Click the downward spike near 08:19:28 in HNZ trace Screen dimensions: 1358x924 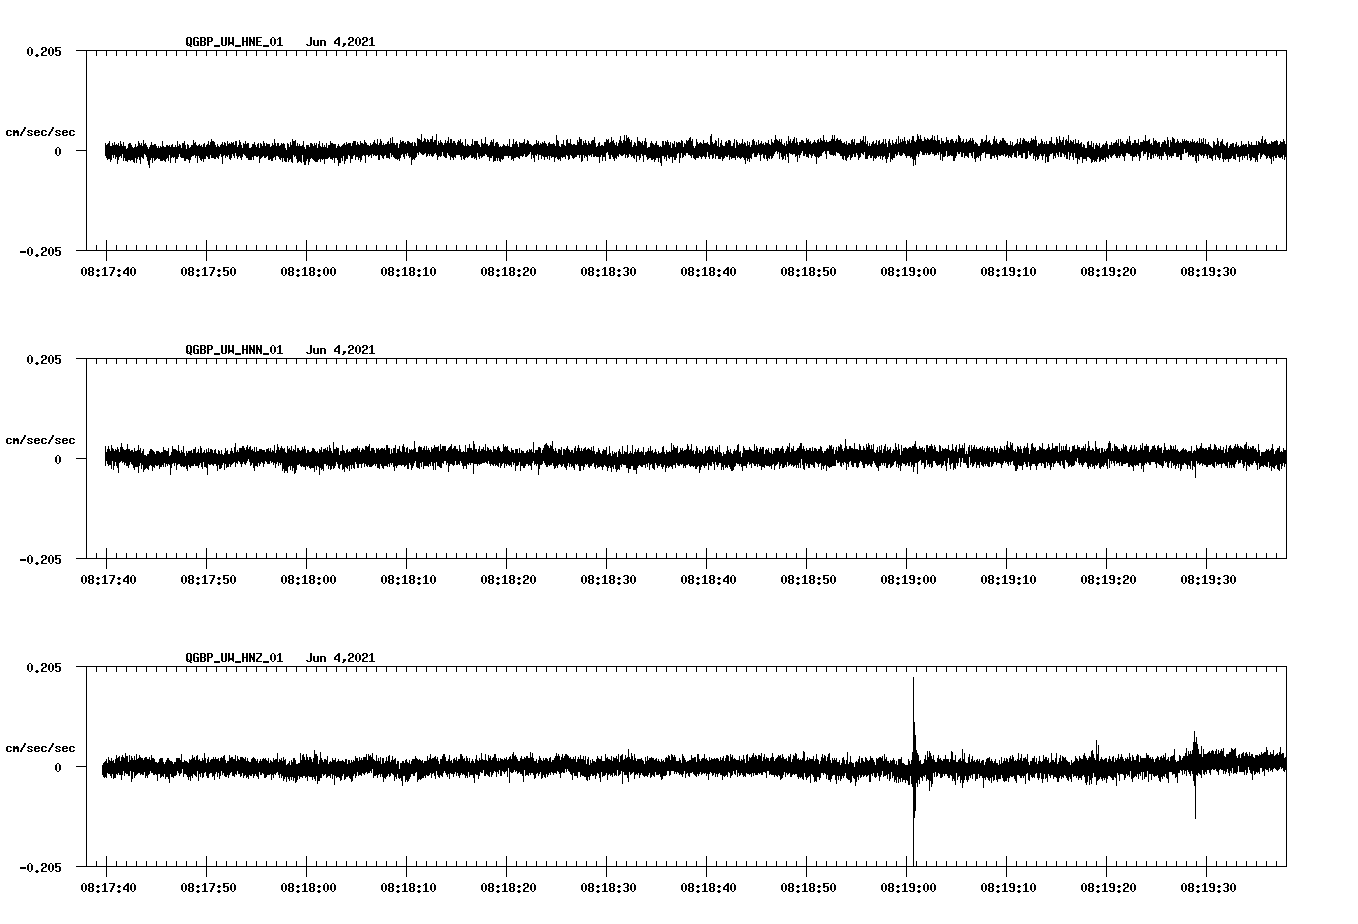[x=1195, y=795]
